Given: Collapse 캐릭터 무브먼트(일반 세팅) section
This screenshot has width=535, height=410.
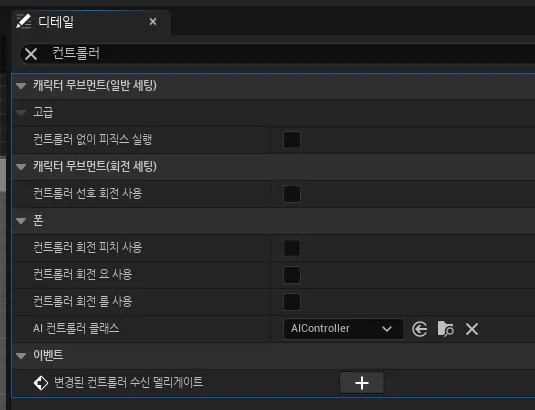Looking at the screenshot, I should (x=21, y=86).
